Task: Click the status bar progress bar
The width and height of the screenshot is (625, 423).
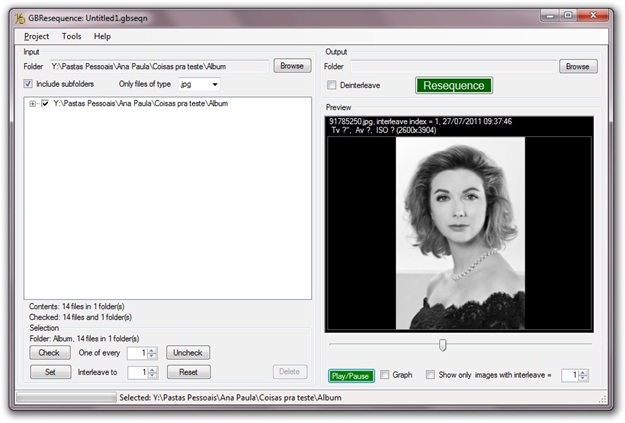Action: point(66,397)
